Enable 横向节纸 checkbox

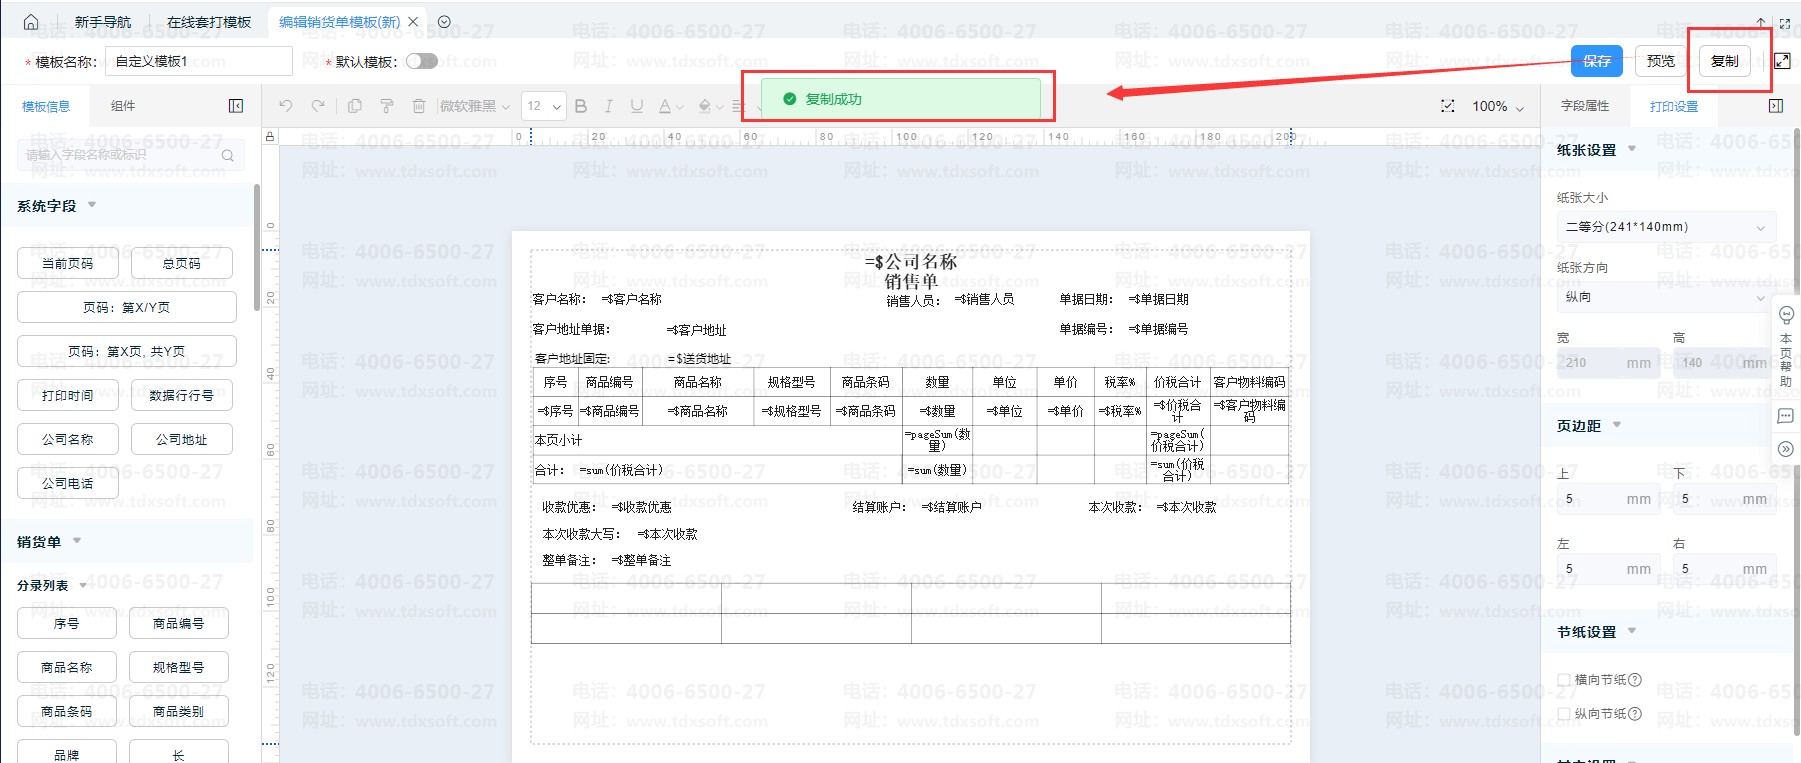(x=1565, y=680)
